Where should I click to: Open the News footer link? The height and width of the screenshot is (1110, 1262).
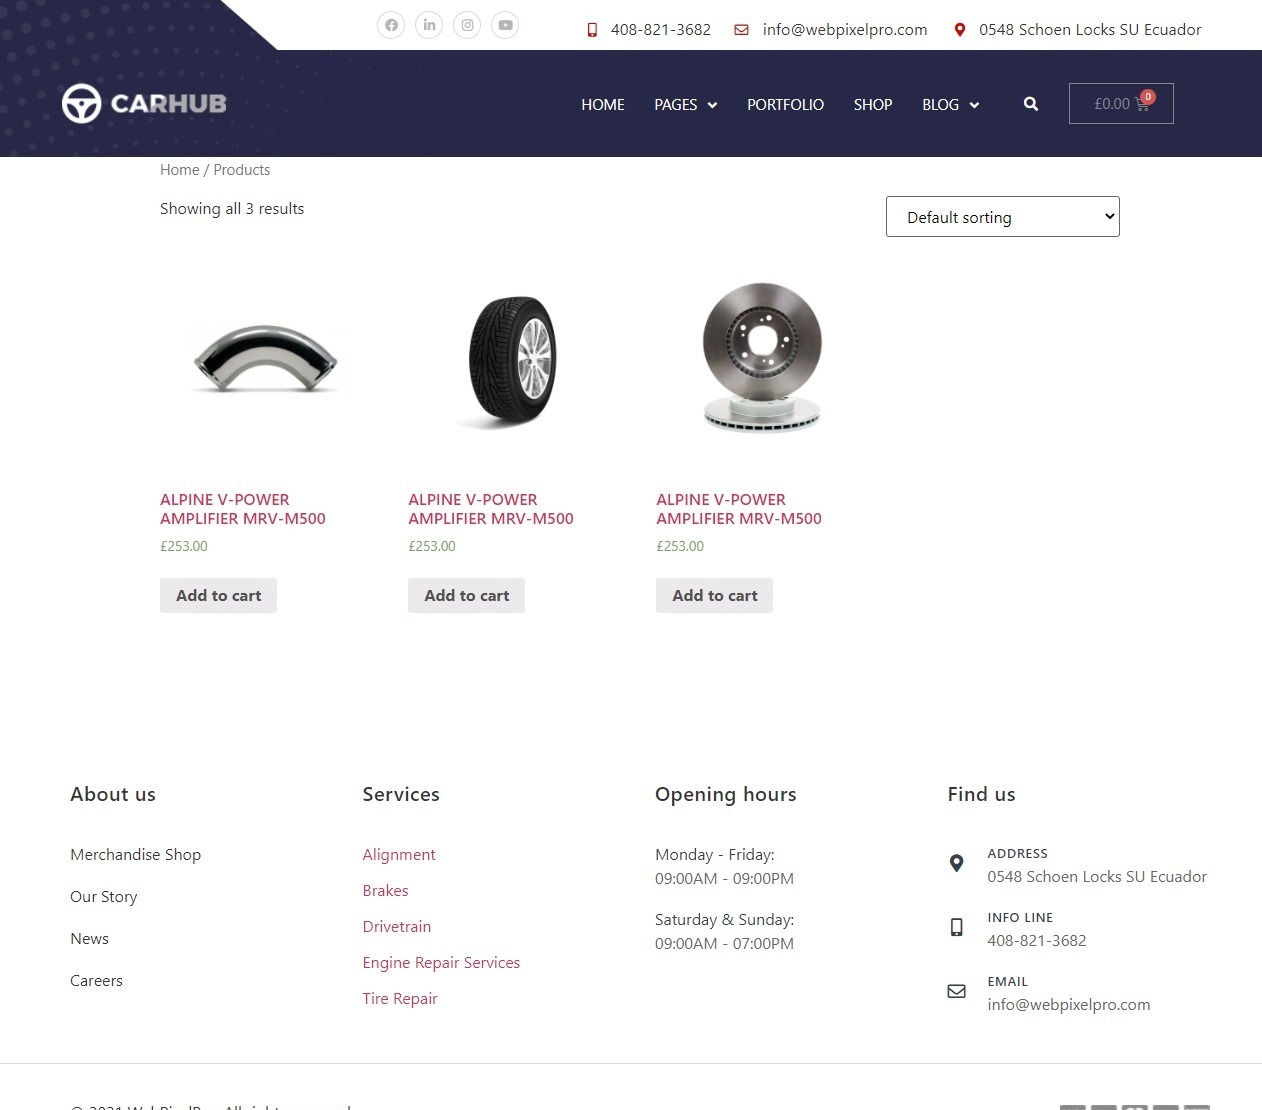point(89,938)
